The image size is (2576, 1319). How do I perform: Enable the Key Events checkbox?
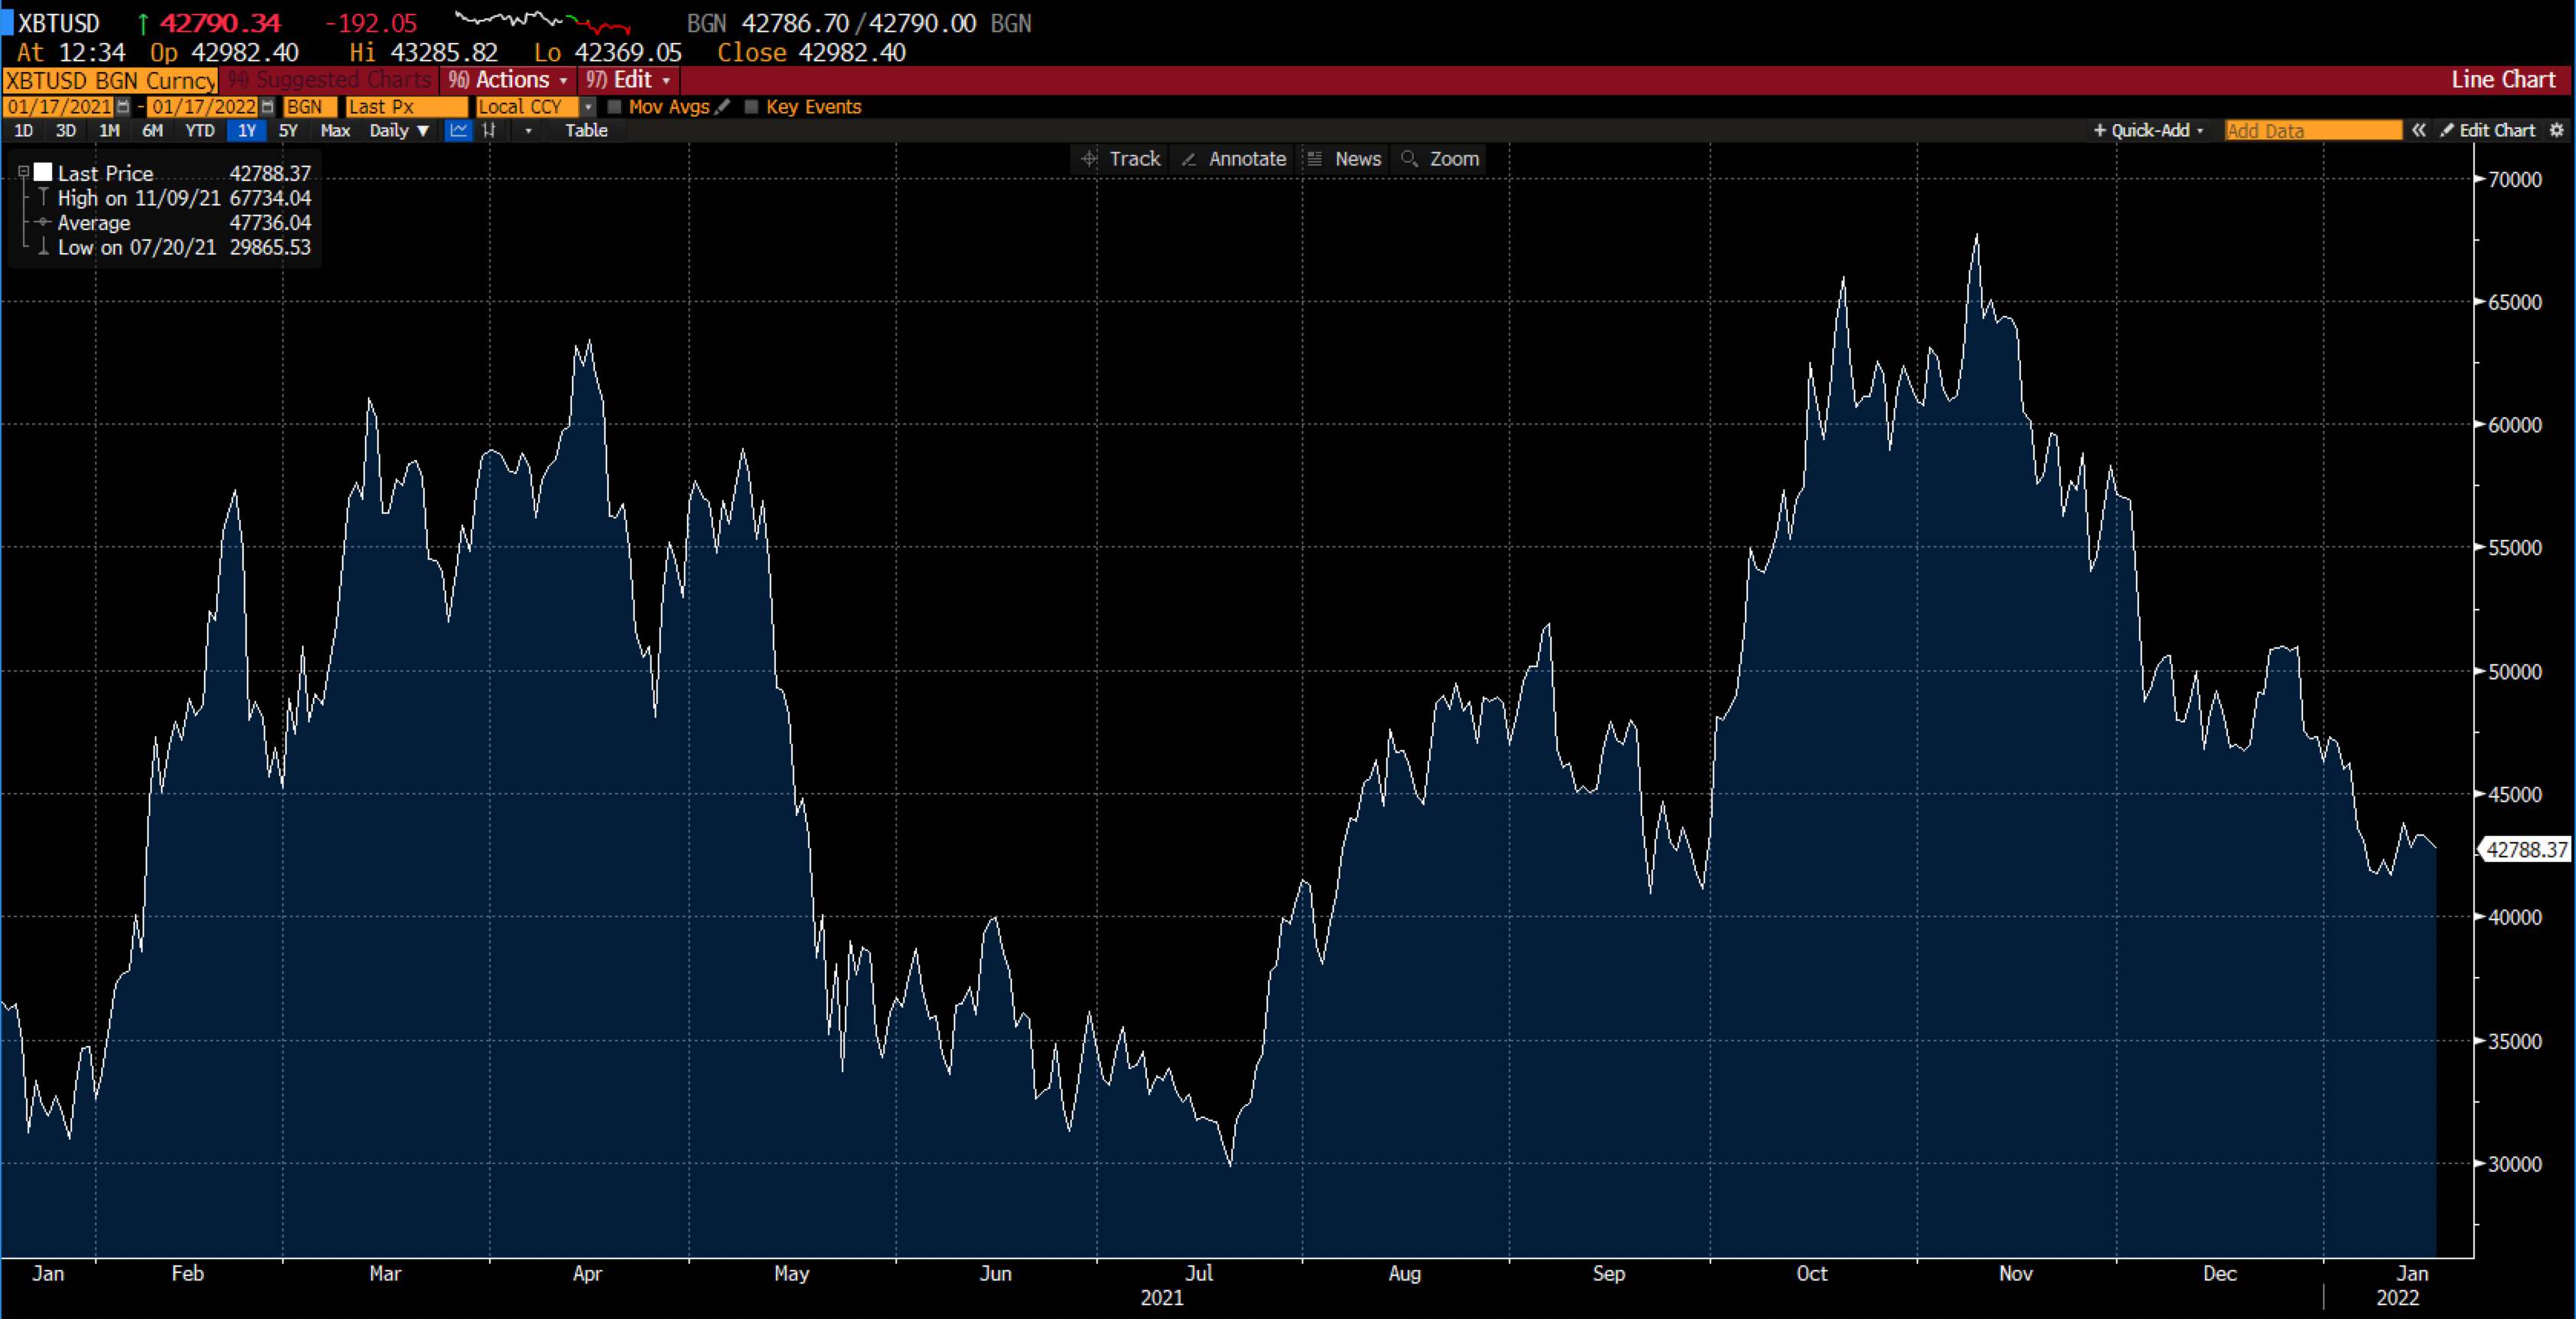coord(752,107)
